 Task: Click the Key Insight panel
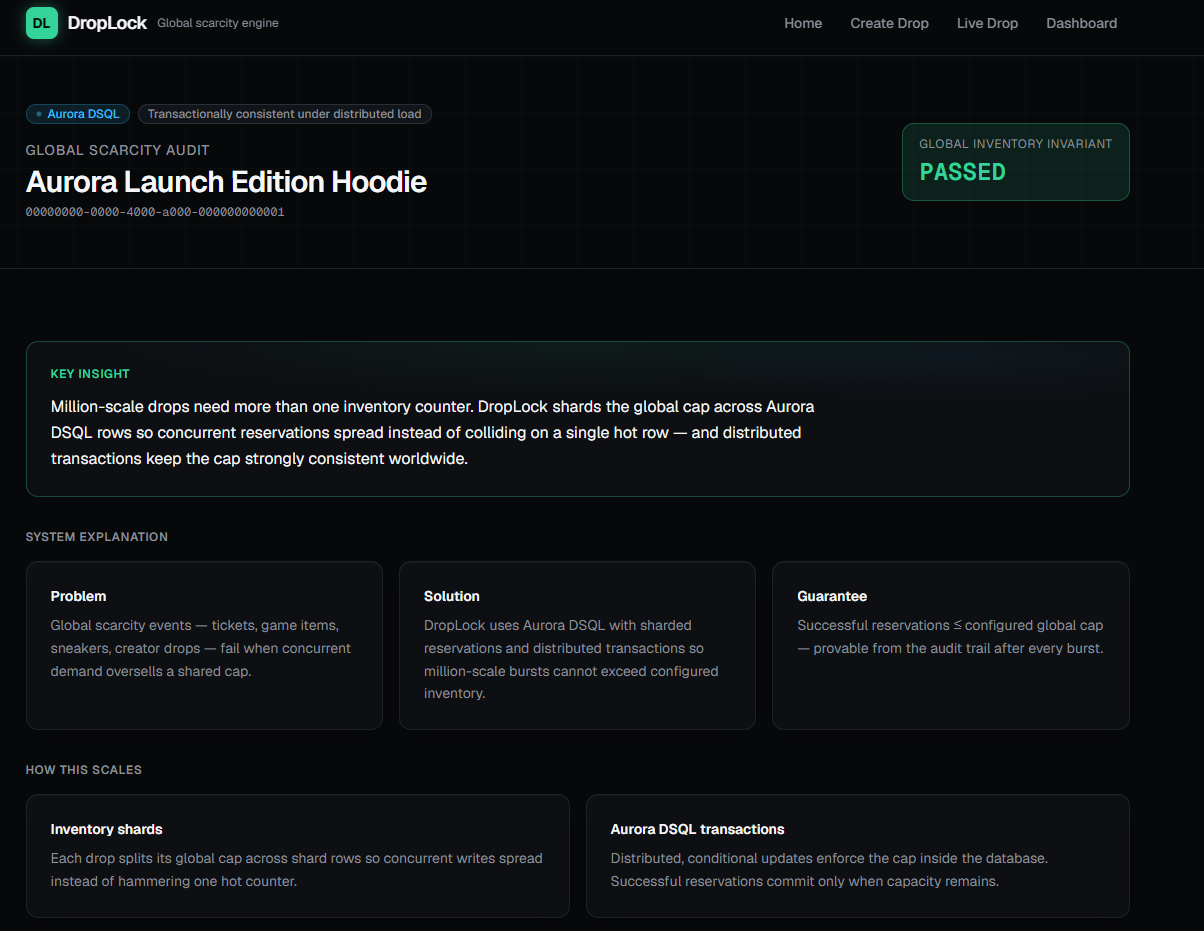(577, 419)
